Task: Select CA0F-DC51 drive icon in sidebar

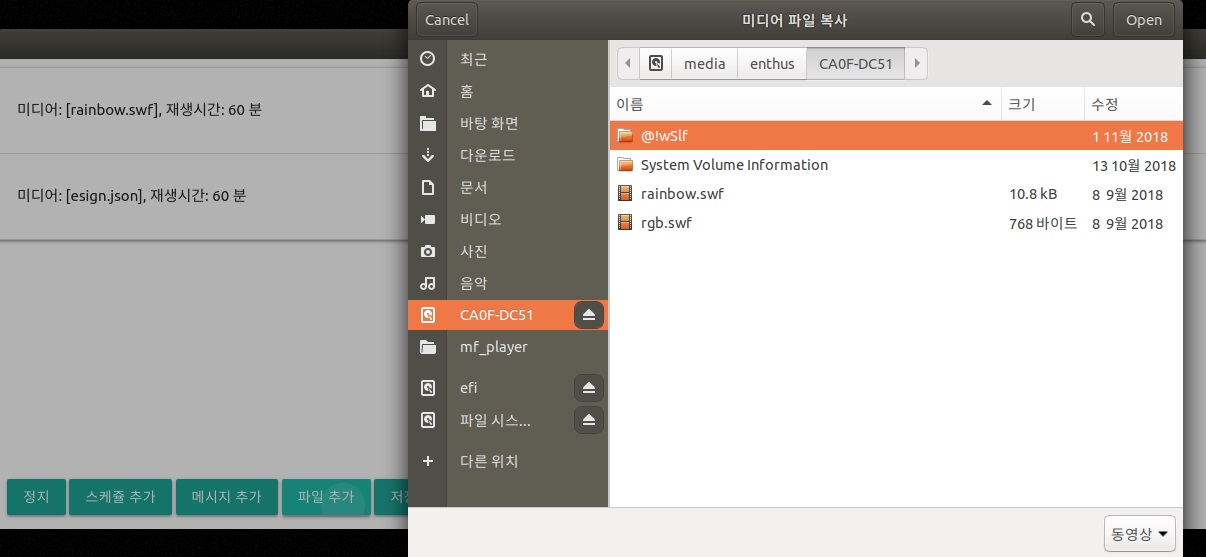Action: click(428, 315)
